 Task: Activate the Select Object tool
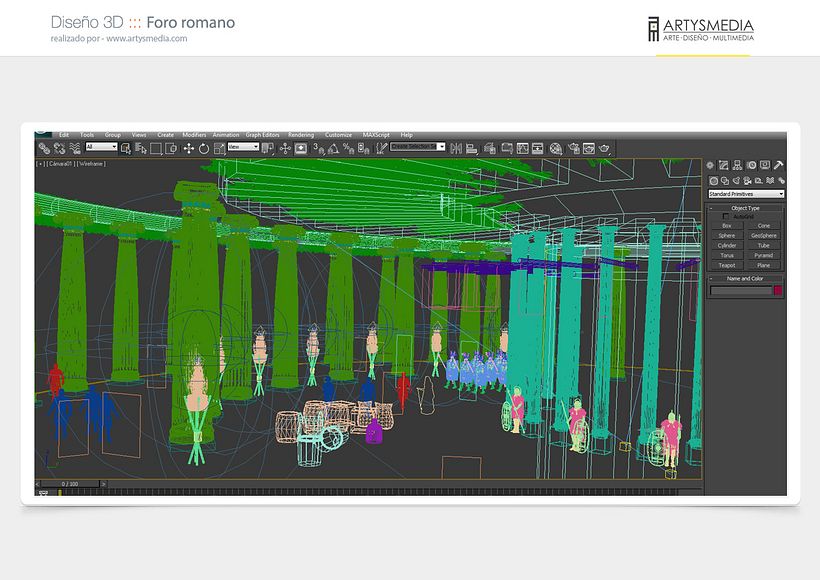tap(126, 149)
